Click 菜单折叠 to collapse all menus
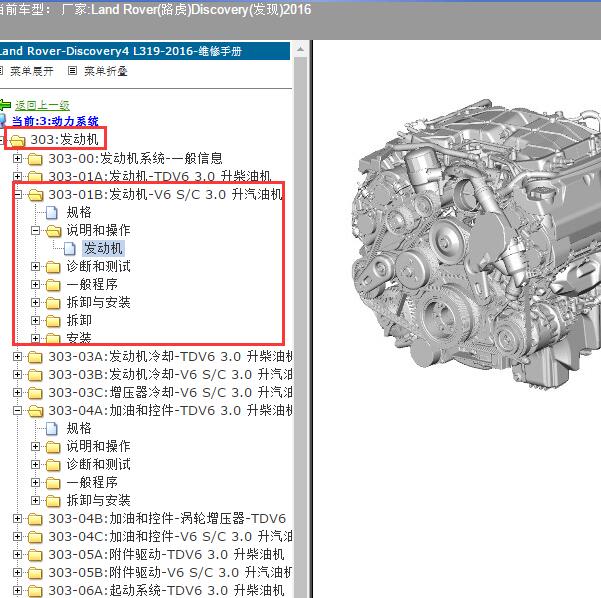 [106, 71]
